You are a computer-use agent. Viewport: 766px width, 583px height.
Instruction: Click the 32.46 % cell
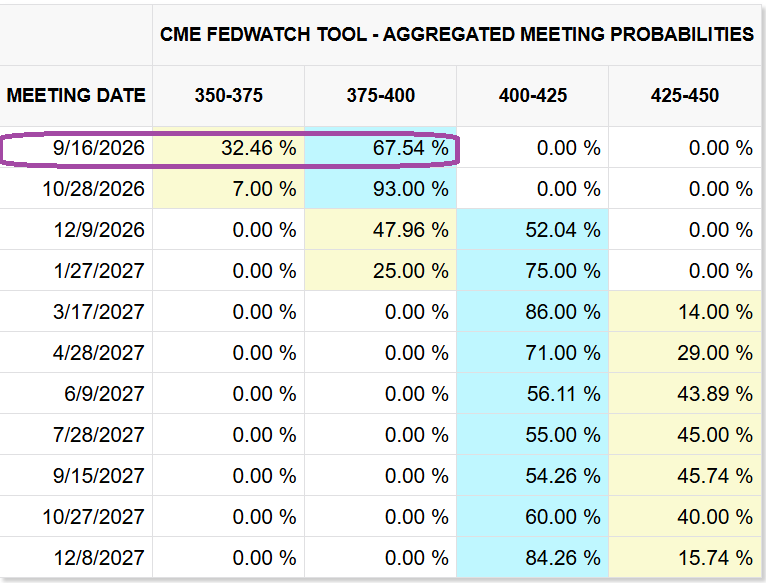[229, 148]
